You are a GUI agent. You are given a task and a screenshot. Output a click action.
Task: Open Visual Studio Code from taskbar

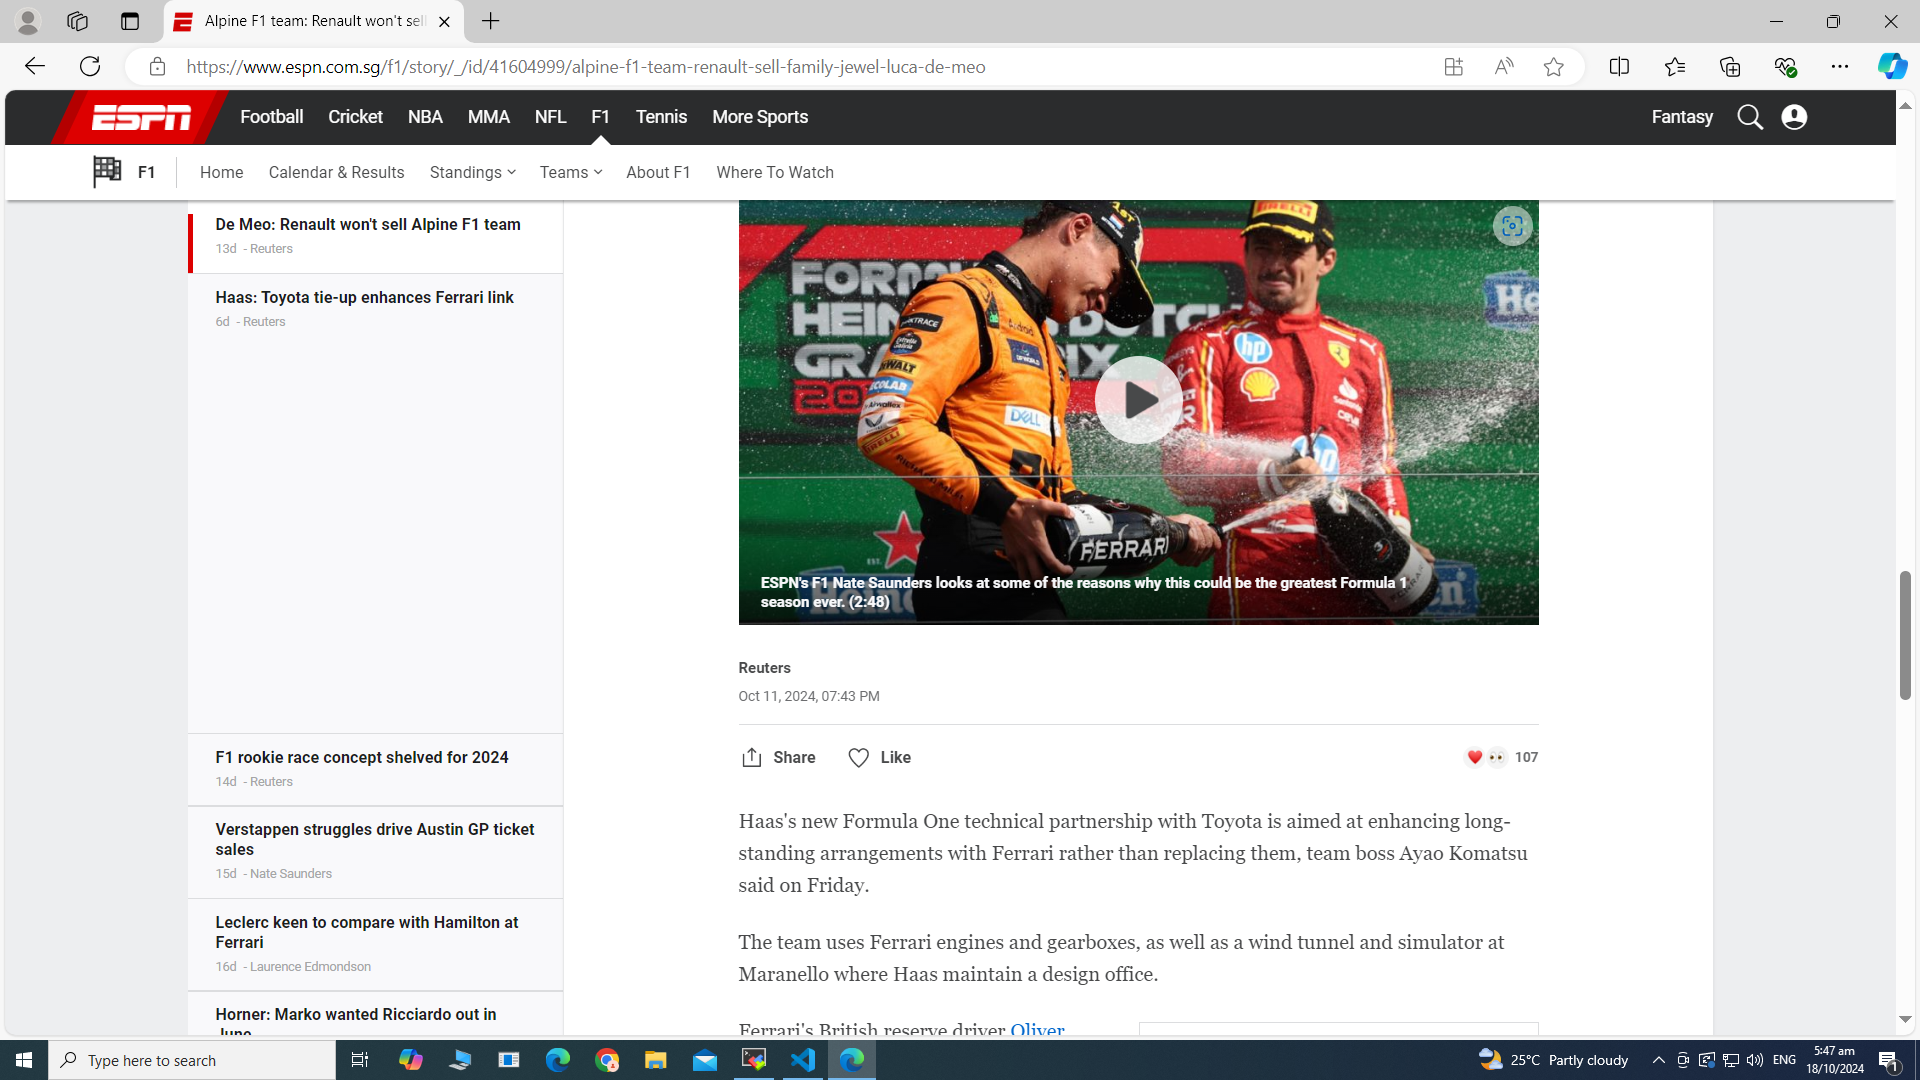pyautogui.click(x=802, y=1060)
